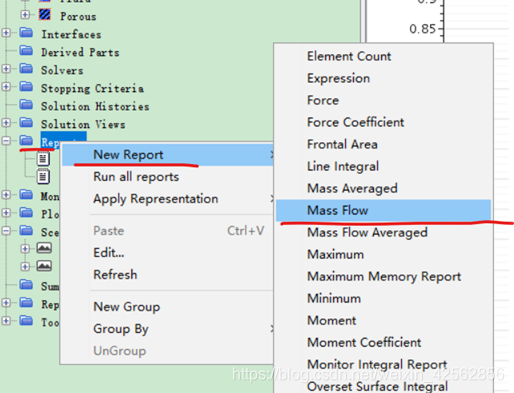Screen dimensions: 514x393
Task: Expand the Representations node
Action: (6, 303)
